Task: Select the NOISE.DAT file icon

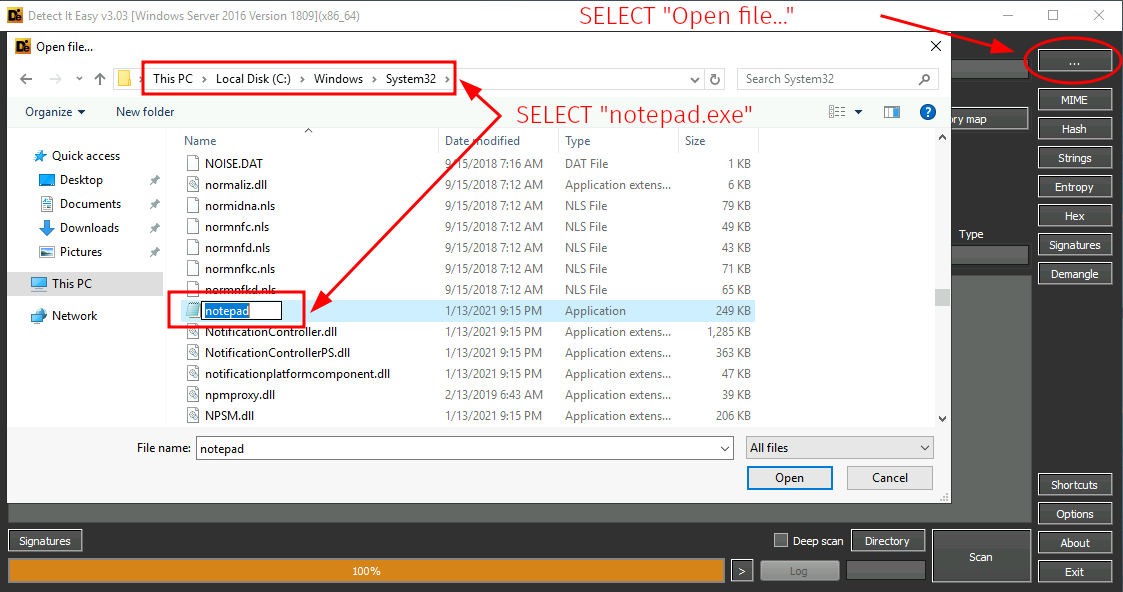Action: [194, 163]
